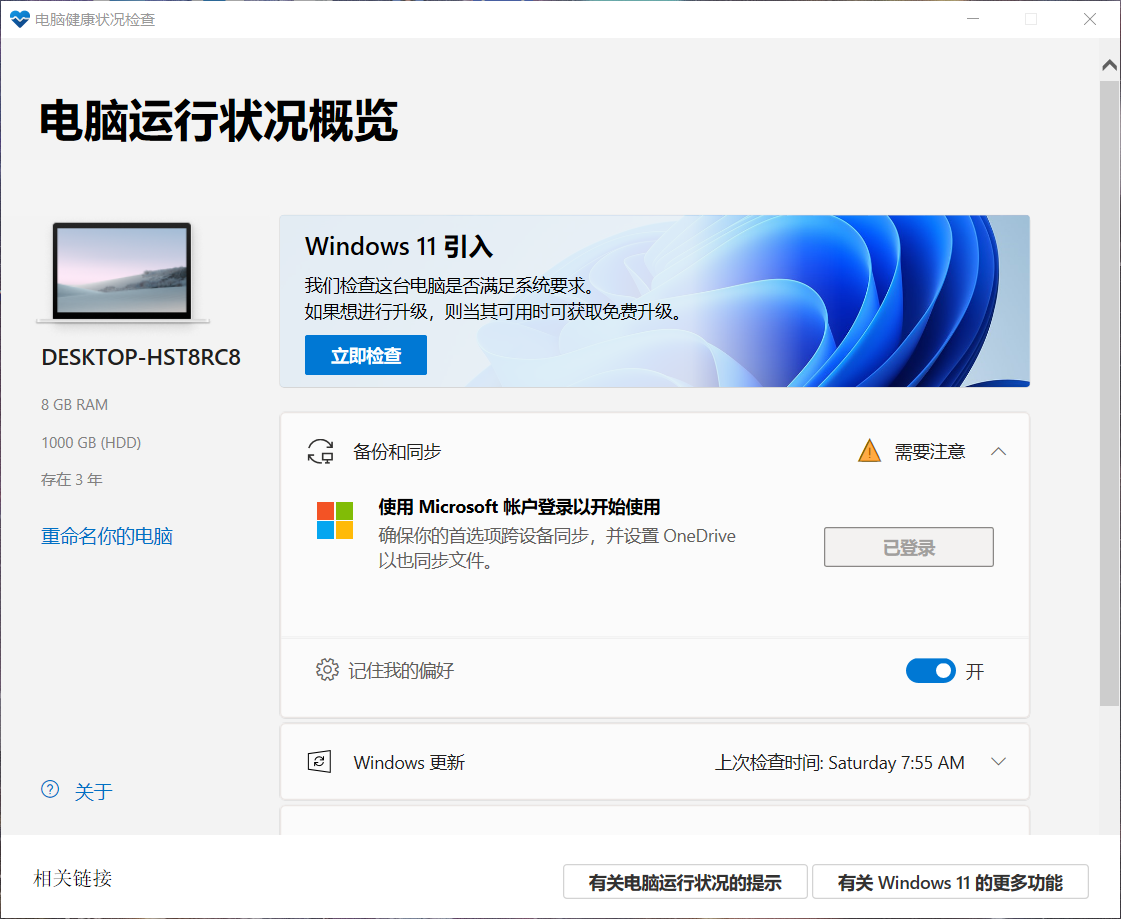Click the laptop device image
This screenshot has width=1121, height=919.
point(122,271)
